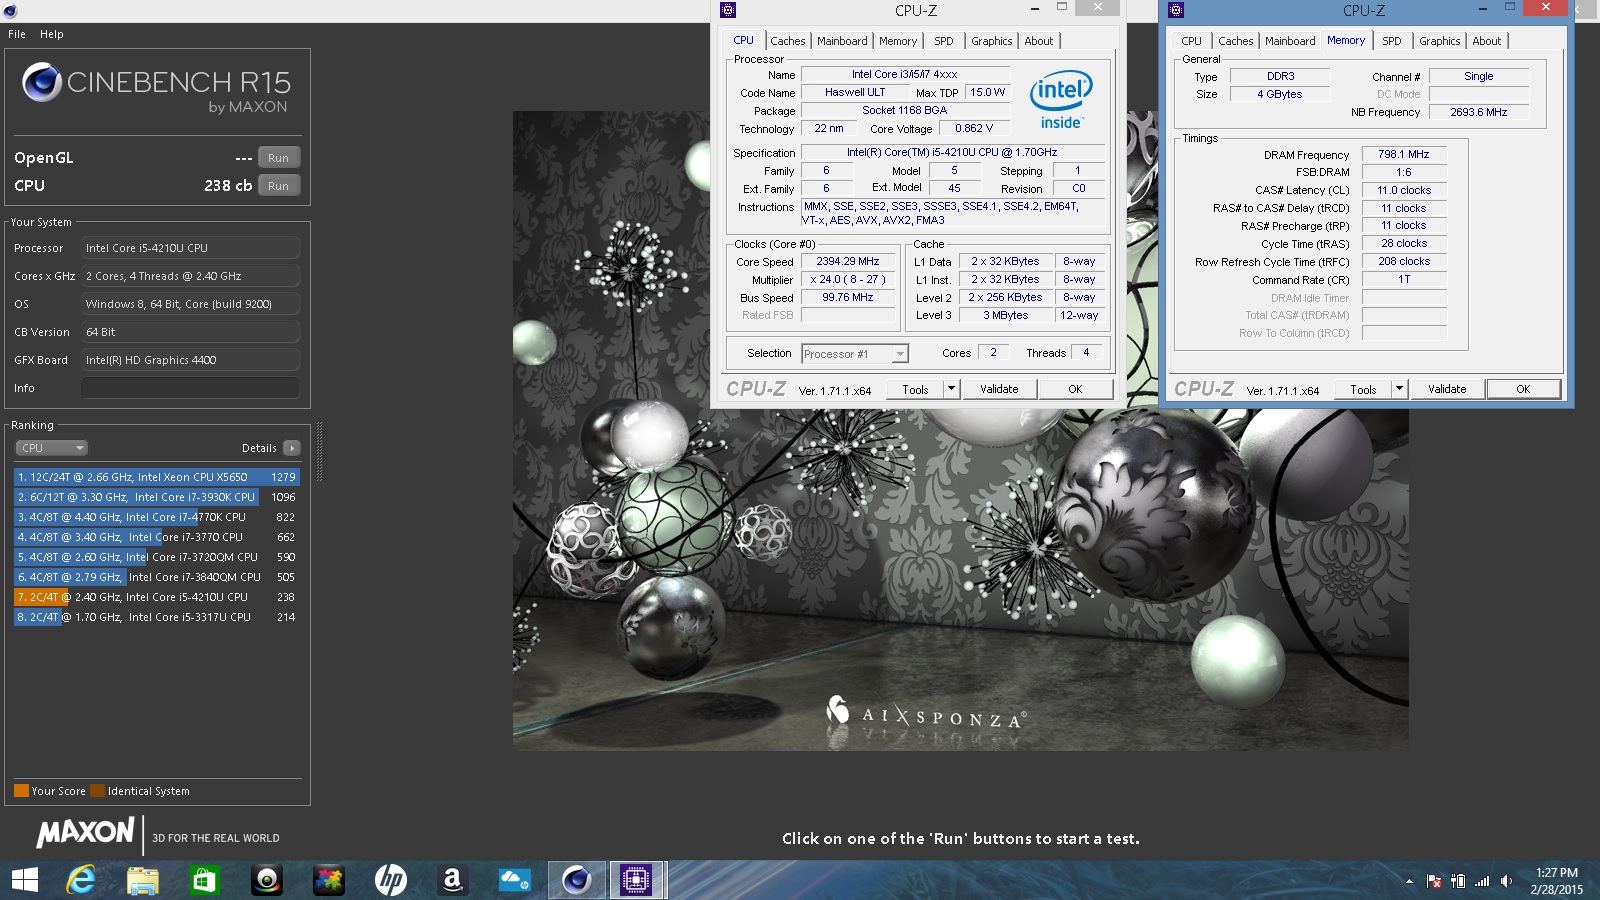
Task: Select ranking row Core i7-3720QM CPU
Action: point(157,557)
